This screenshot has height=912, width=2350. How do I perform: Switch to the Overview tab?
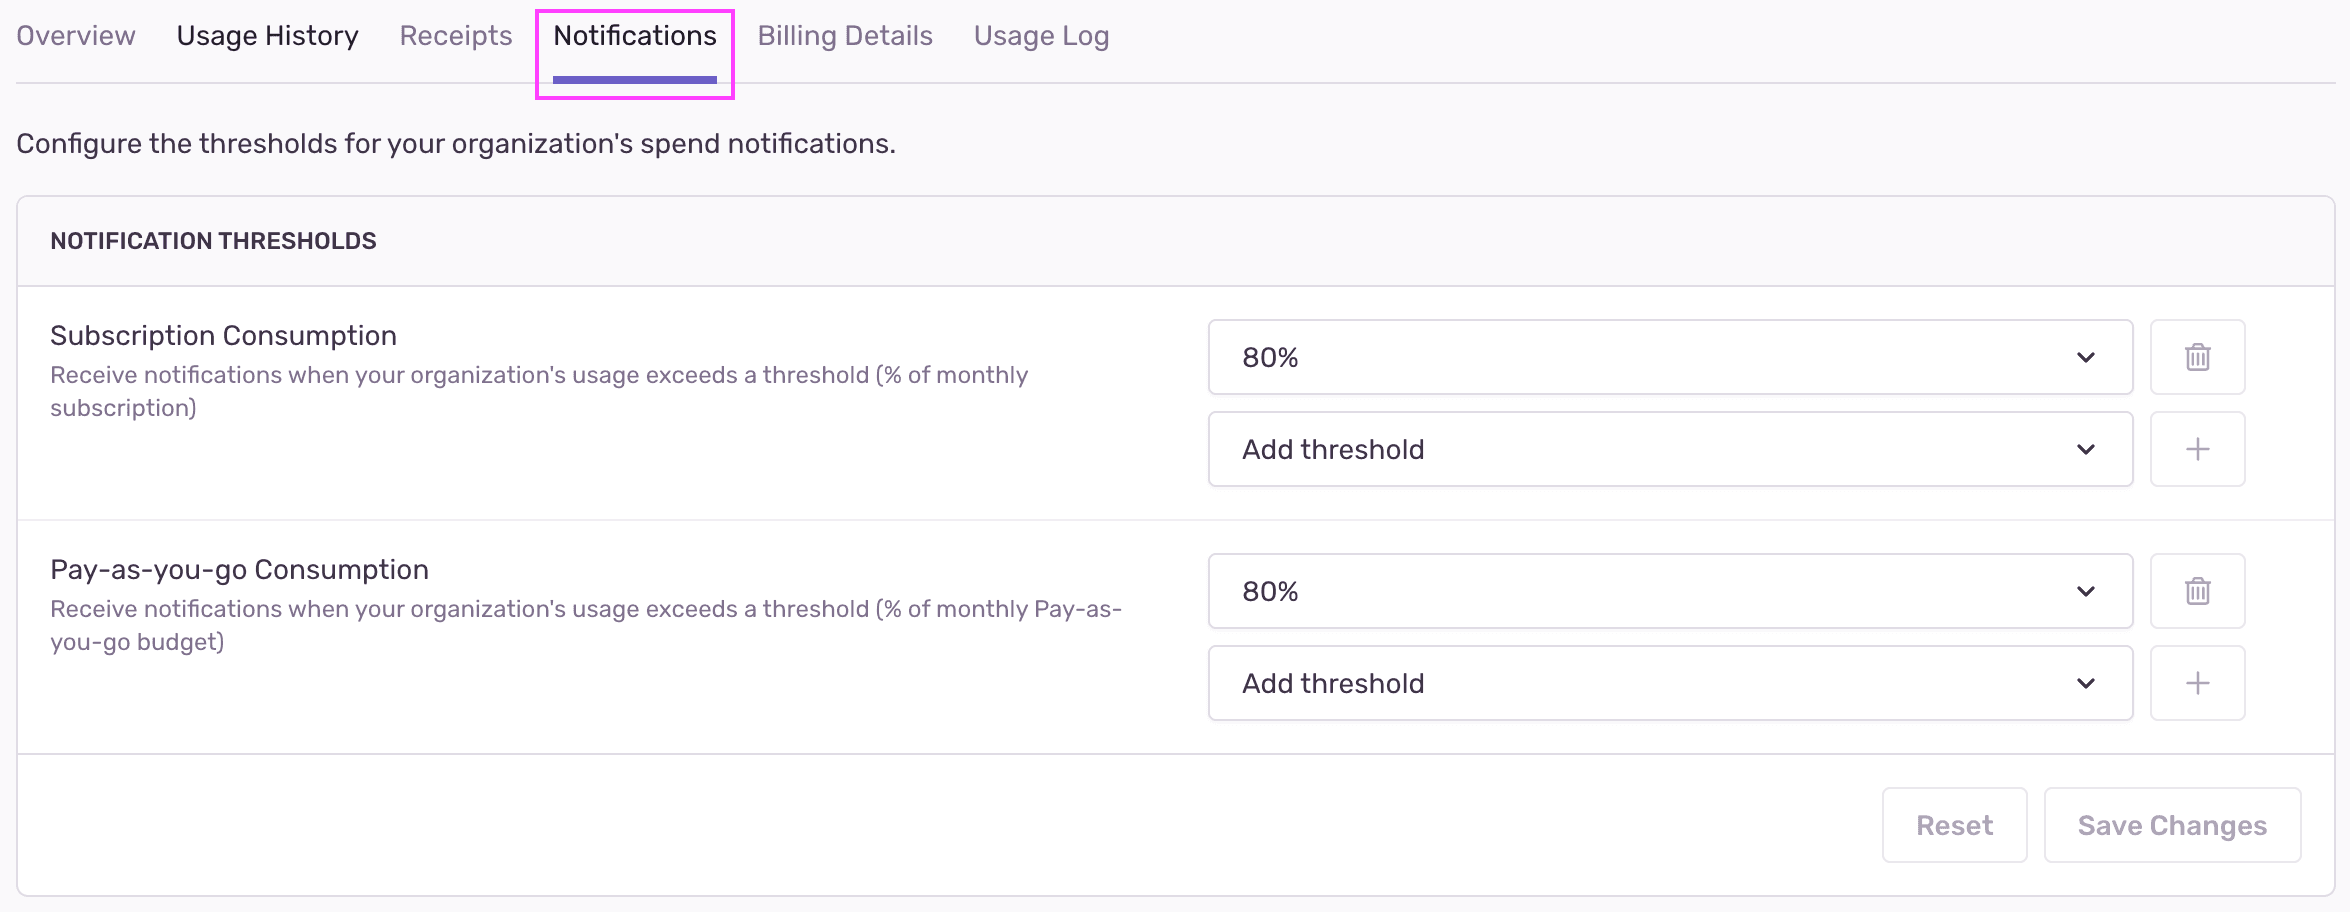[75, 35]
